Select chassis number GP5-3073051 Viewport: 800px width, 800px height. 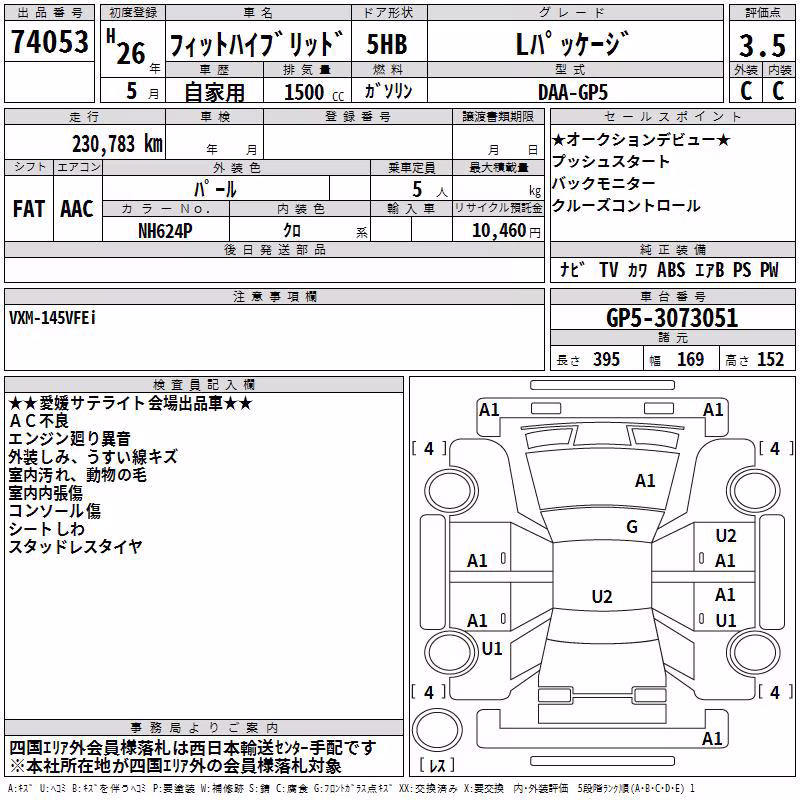point(672,317)
